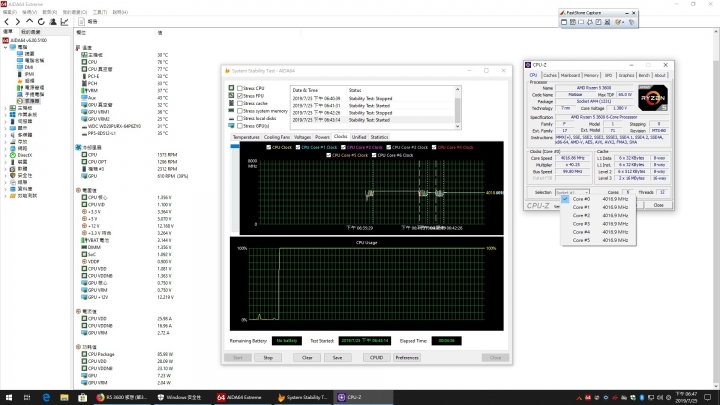Click FastStone capture rectangular region icon
Screen dimensions: 720x405
[x=581, y=22]
